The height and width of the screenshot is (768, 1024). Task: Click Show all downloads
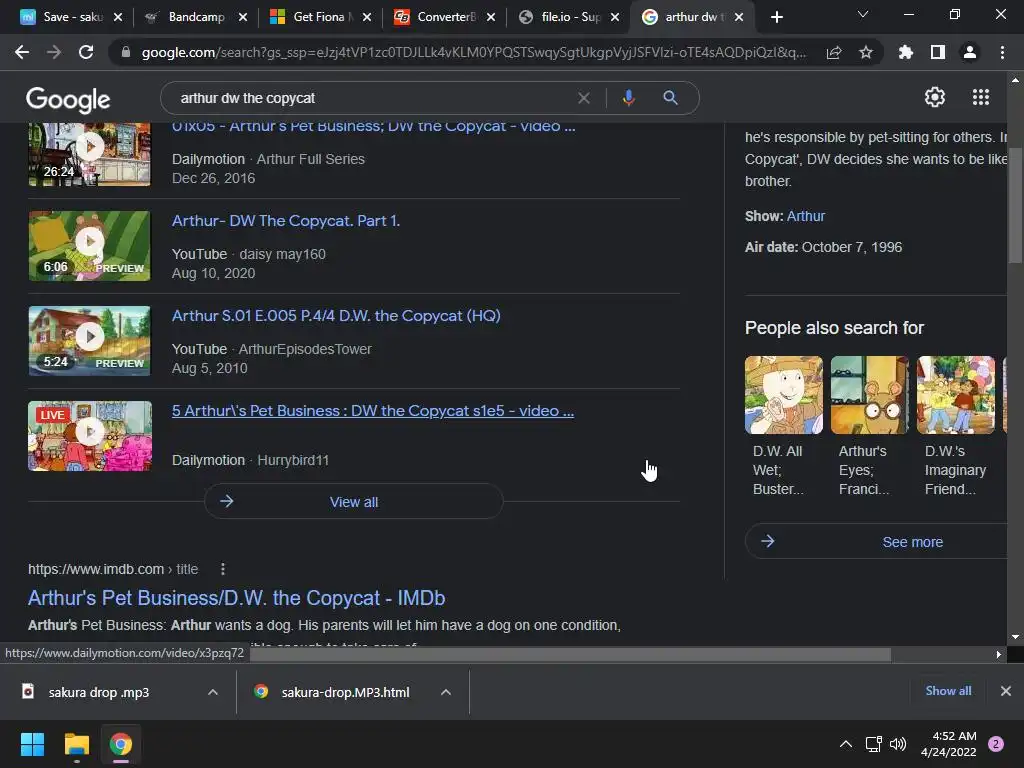pyautogui.click(x=948, y=691)
